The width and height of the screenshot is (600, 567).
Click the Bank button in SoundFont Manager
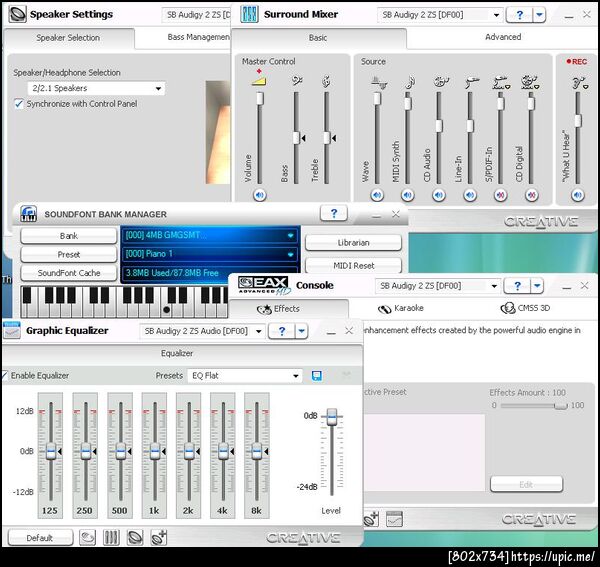[68, 236]
